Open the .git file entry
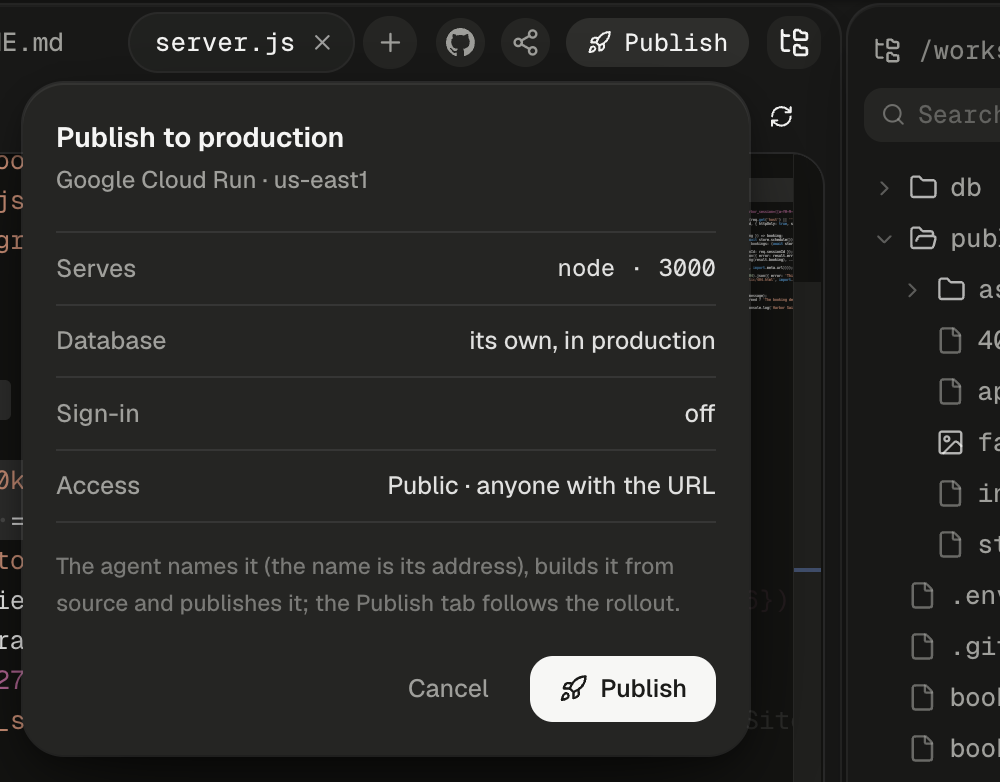This screenshot has height=782, width=1000. click(x=956, y=647)
